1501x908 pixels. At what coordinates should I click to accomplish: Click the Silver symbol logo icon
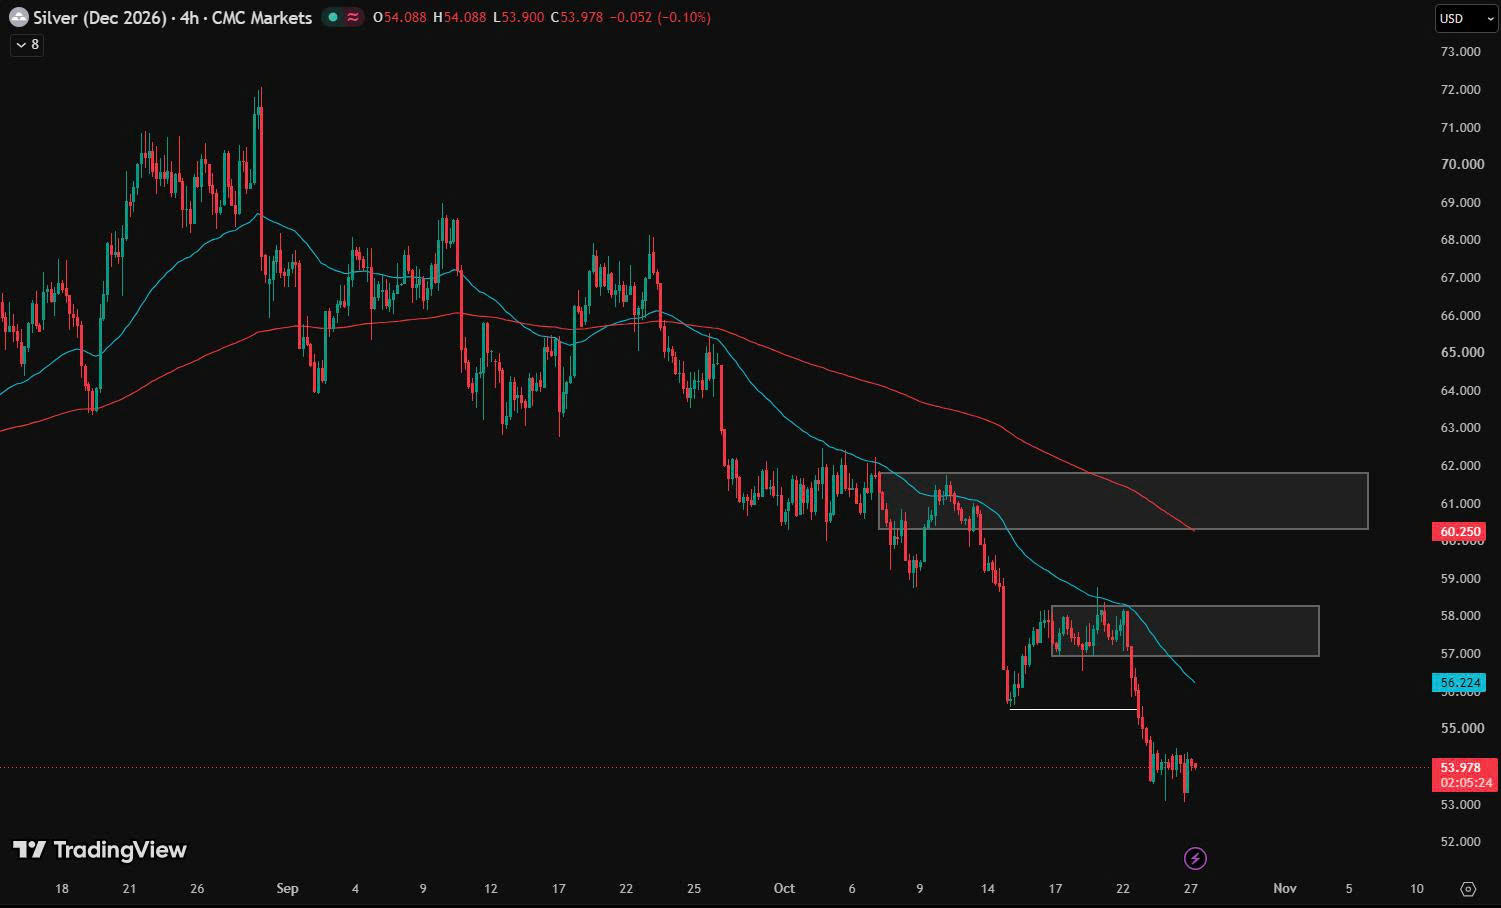18,17
